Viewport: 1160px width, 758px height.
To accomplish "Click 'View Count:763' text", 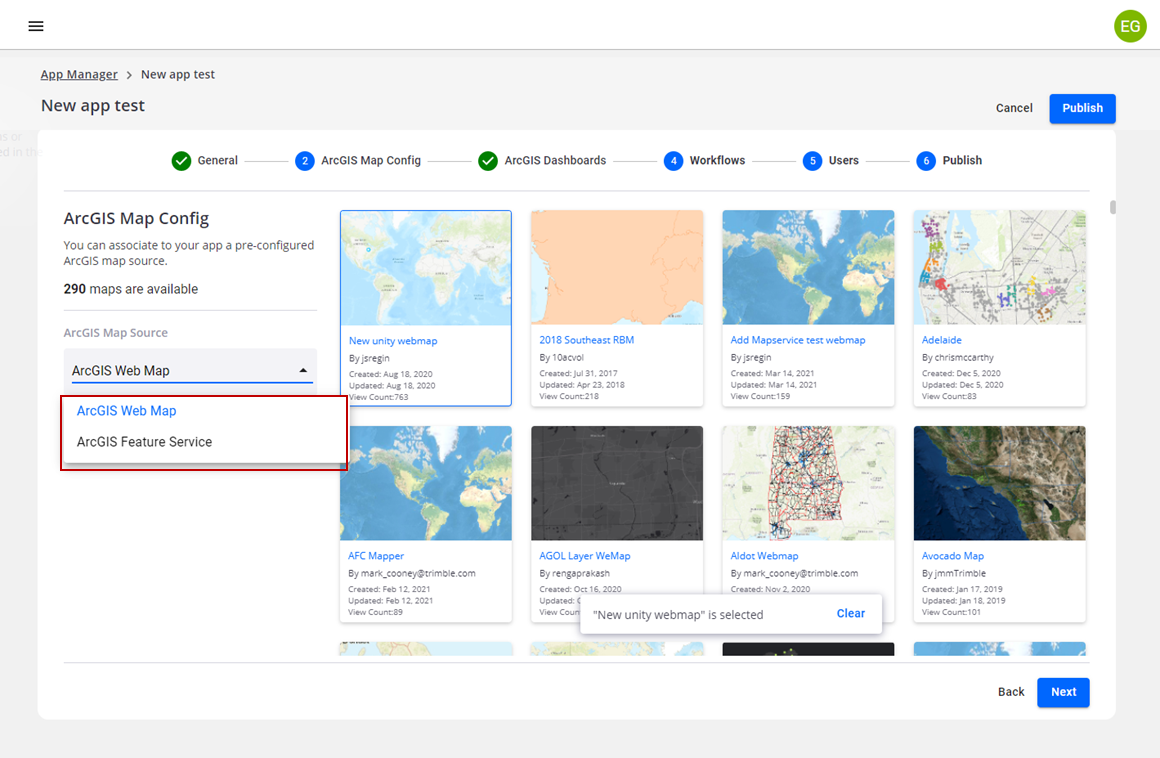I will click(378, 397).
